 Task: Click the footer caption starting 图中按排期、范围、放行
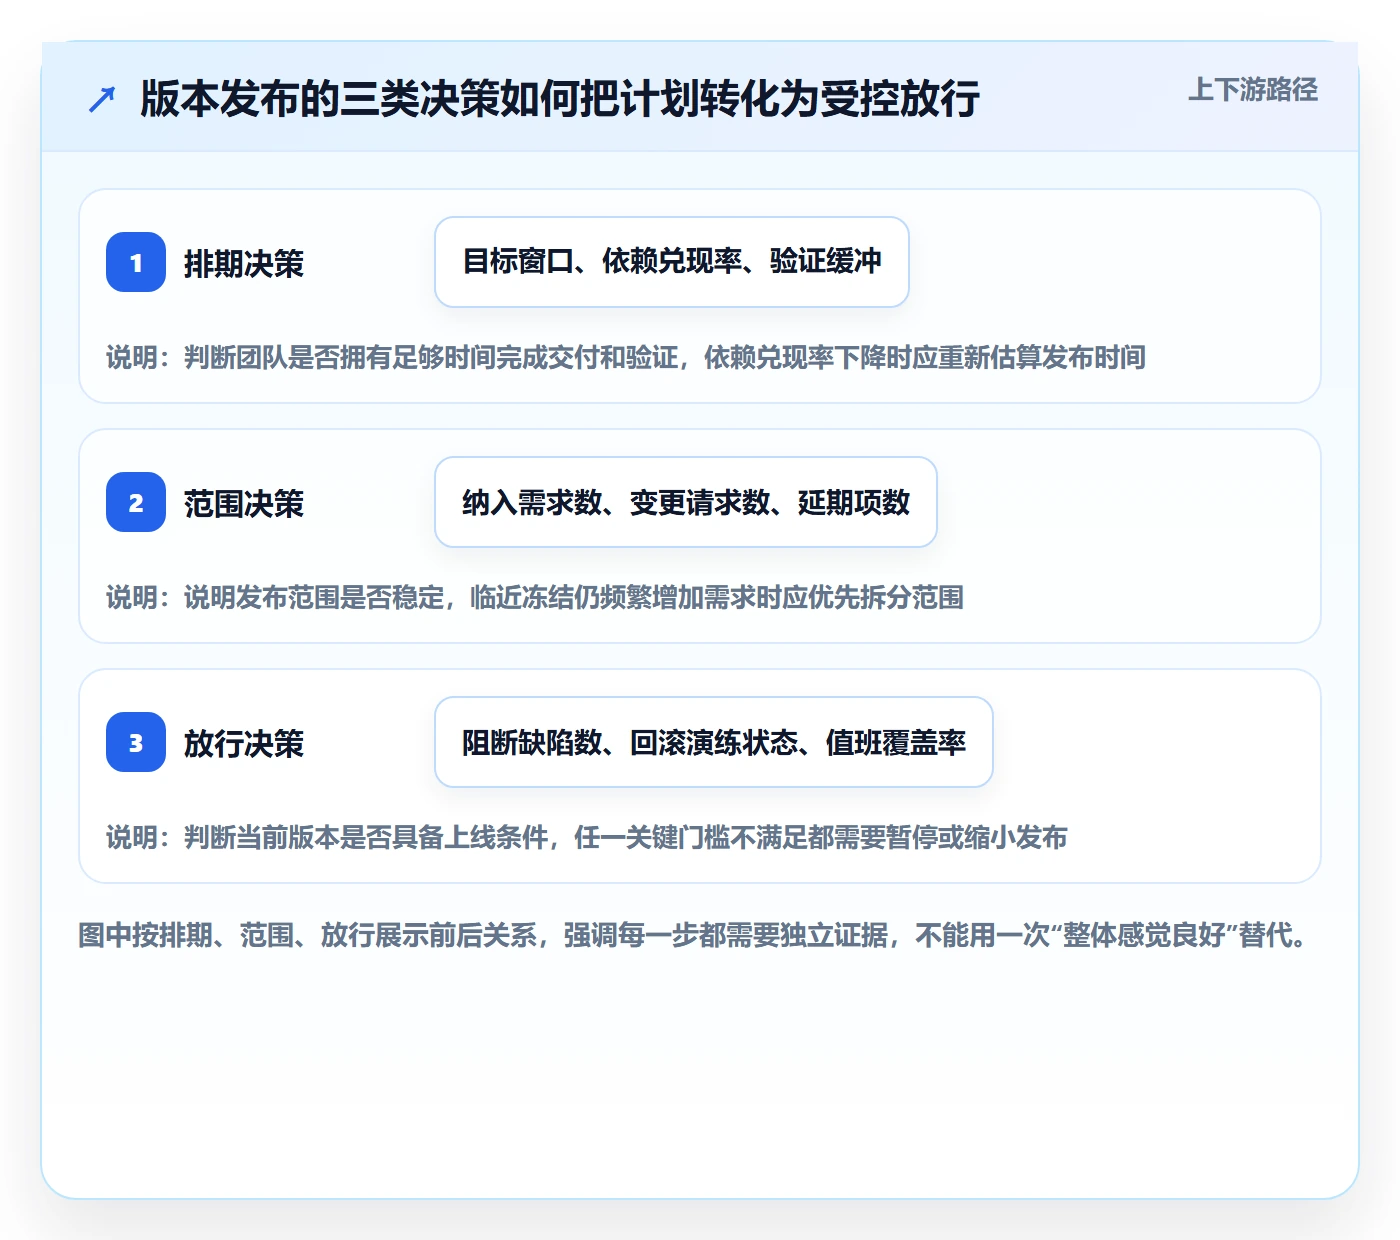click(694, 935)
